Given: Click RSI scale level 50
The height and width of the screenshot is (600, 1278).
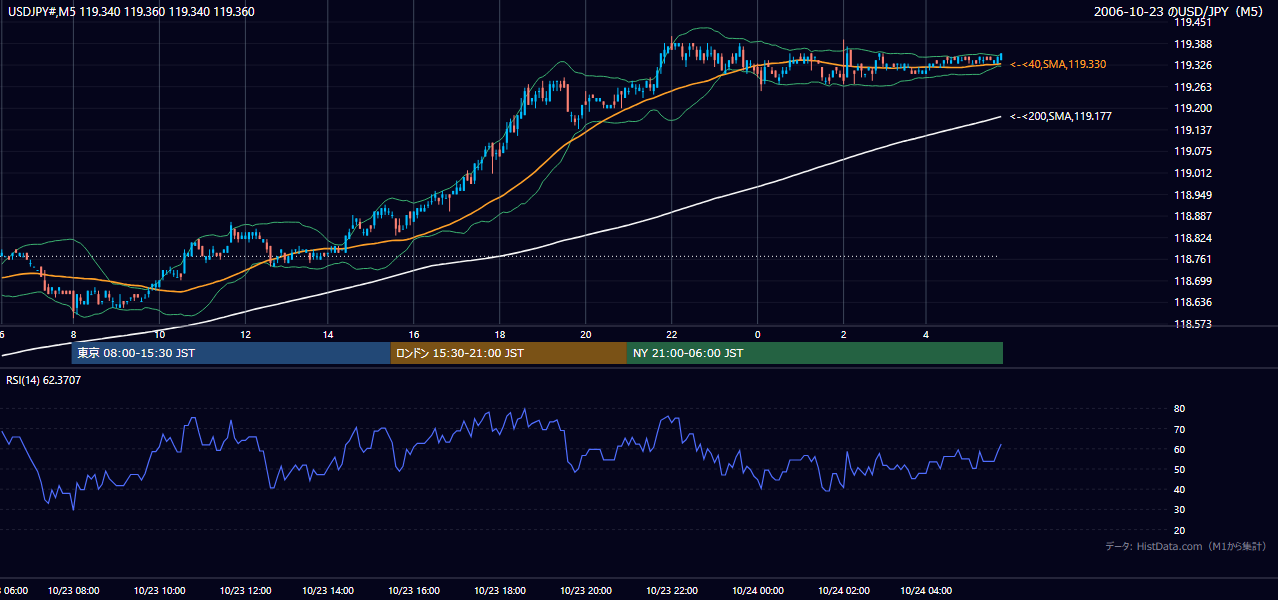Looking at the screenshot, I should pos(1179,470).
